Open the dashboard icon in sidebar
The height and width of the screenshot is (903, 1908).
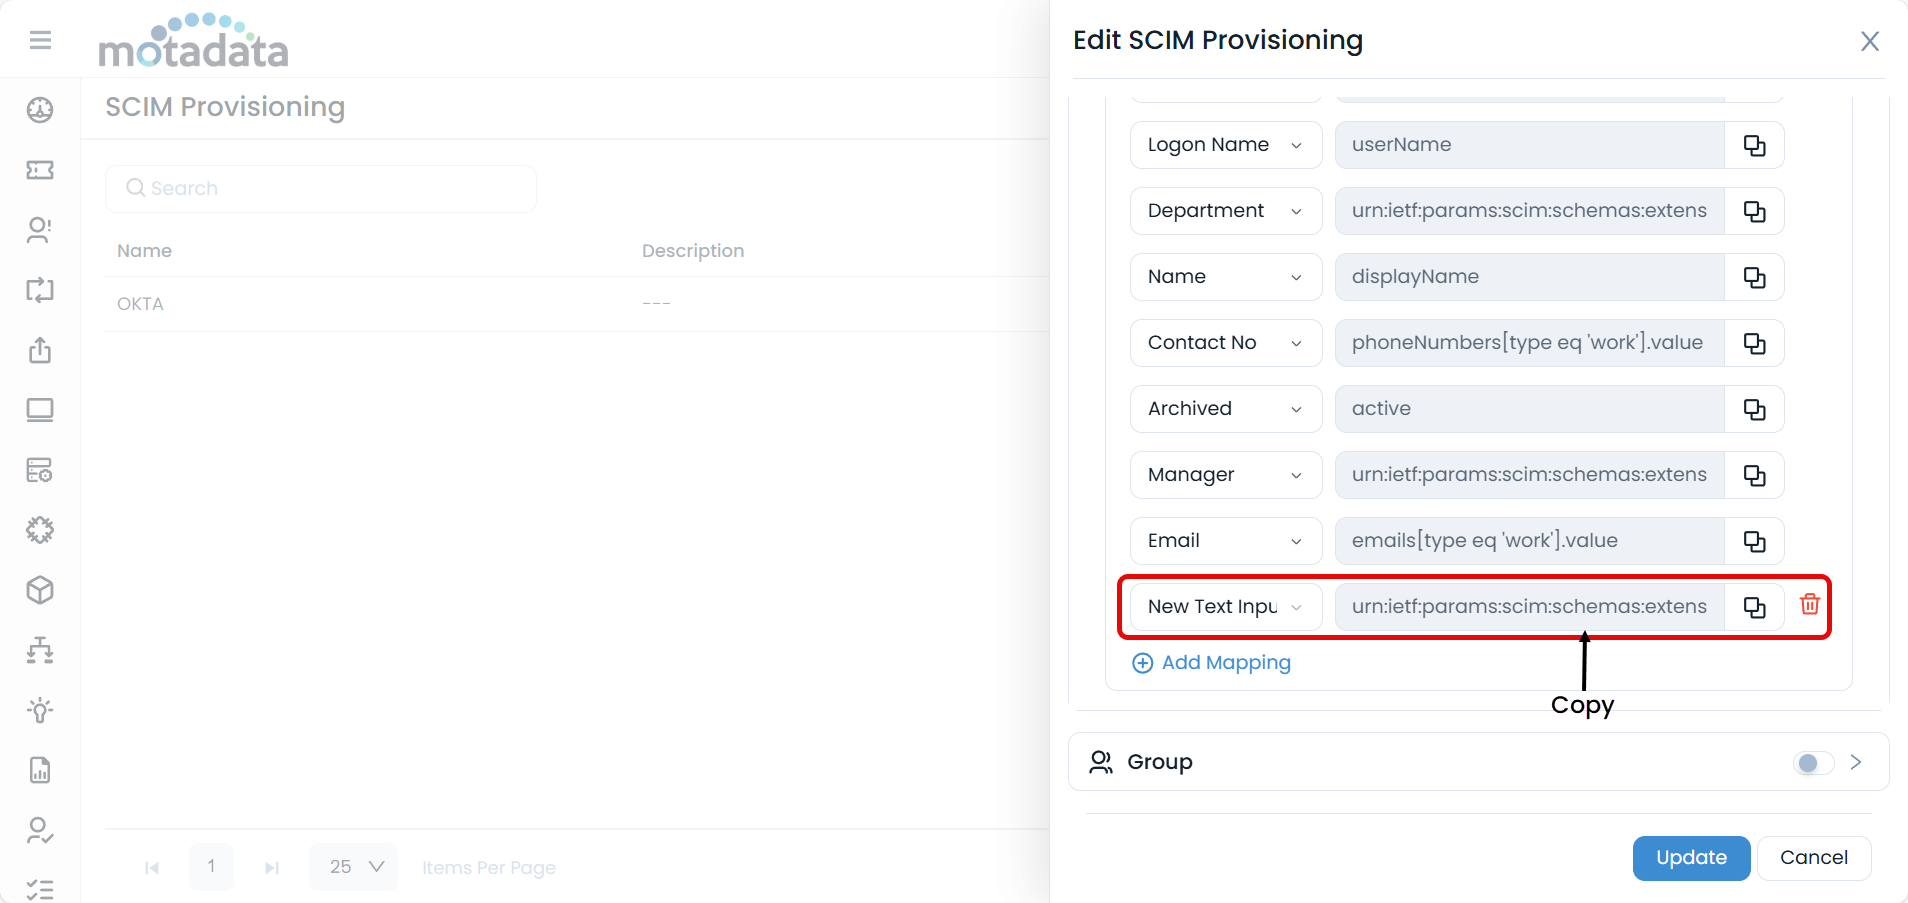[x=40, y=110]
